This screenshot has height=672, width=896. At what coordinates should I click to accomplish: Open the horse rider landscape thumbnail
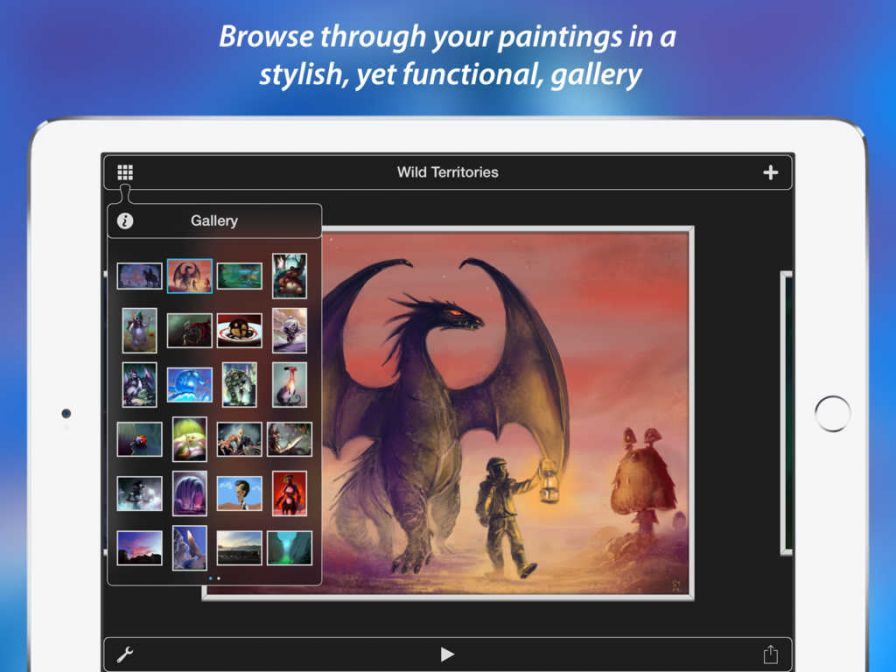(138, 278)
